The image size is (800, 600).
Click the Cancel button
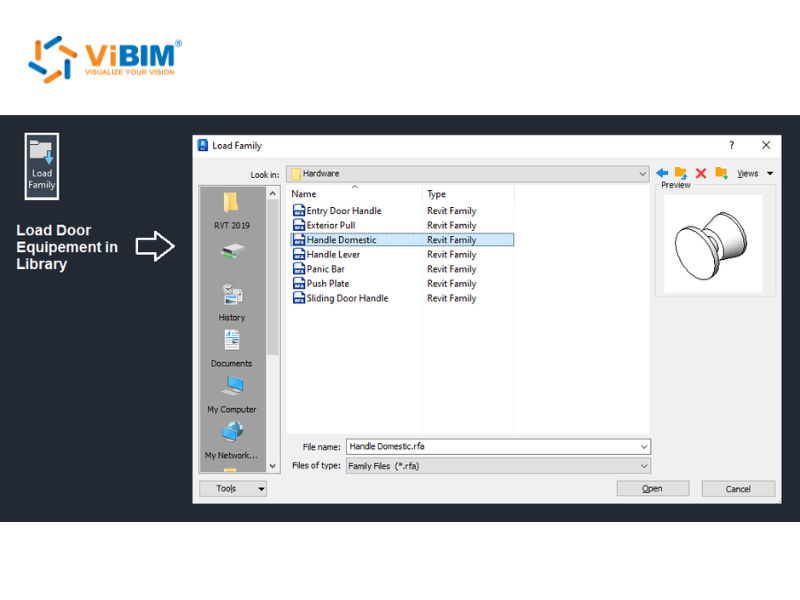tap(738, 489)
